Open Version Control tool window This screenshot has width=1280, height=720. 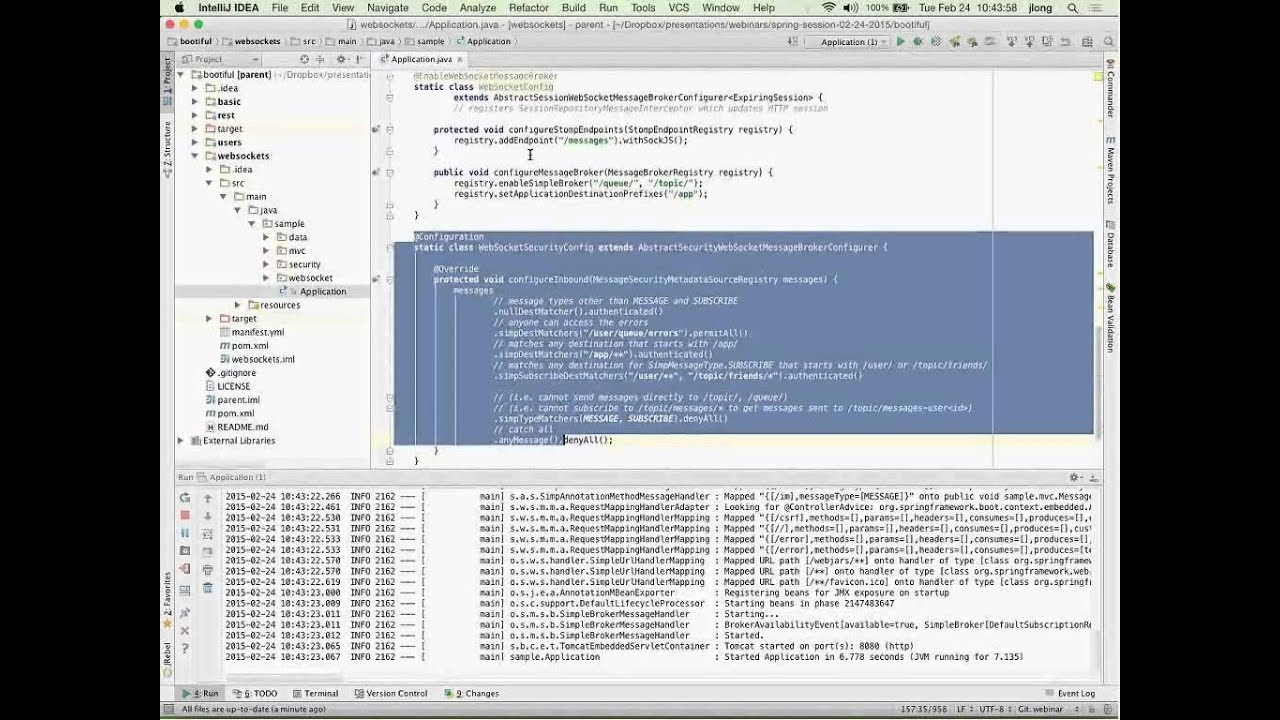click(390, 693)
